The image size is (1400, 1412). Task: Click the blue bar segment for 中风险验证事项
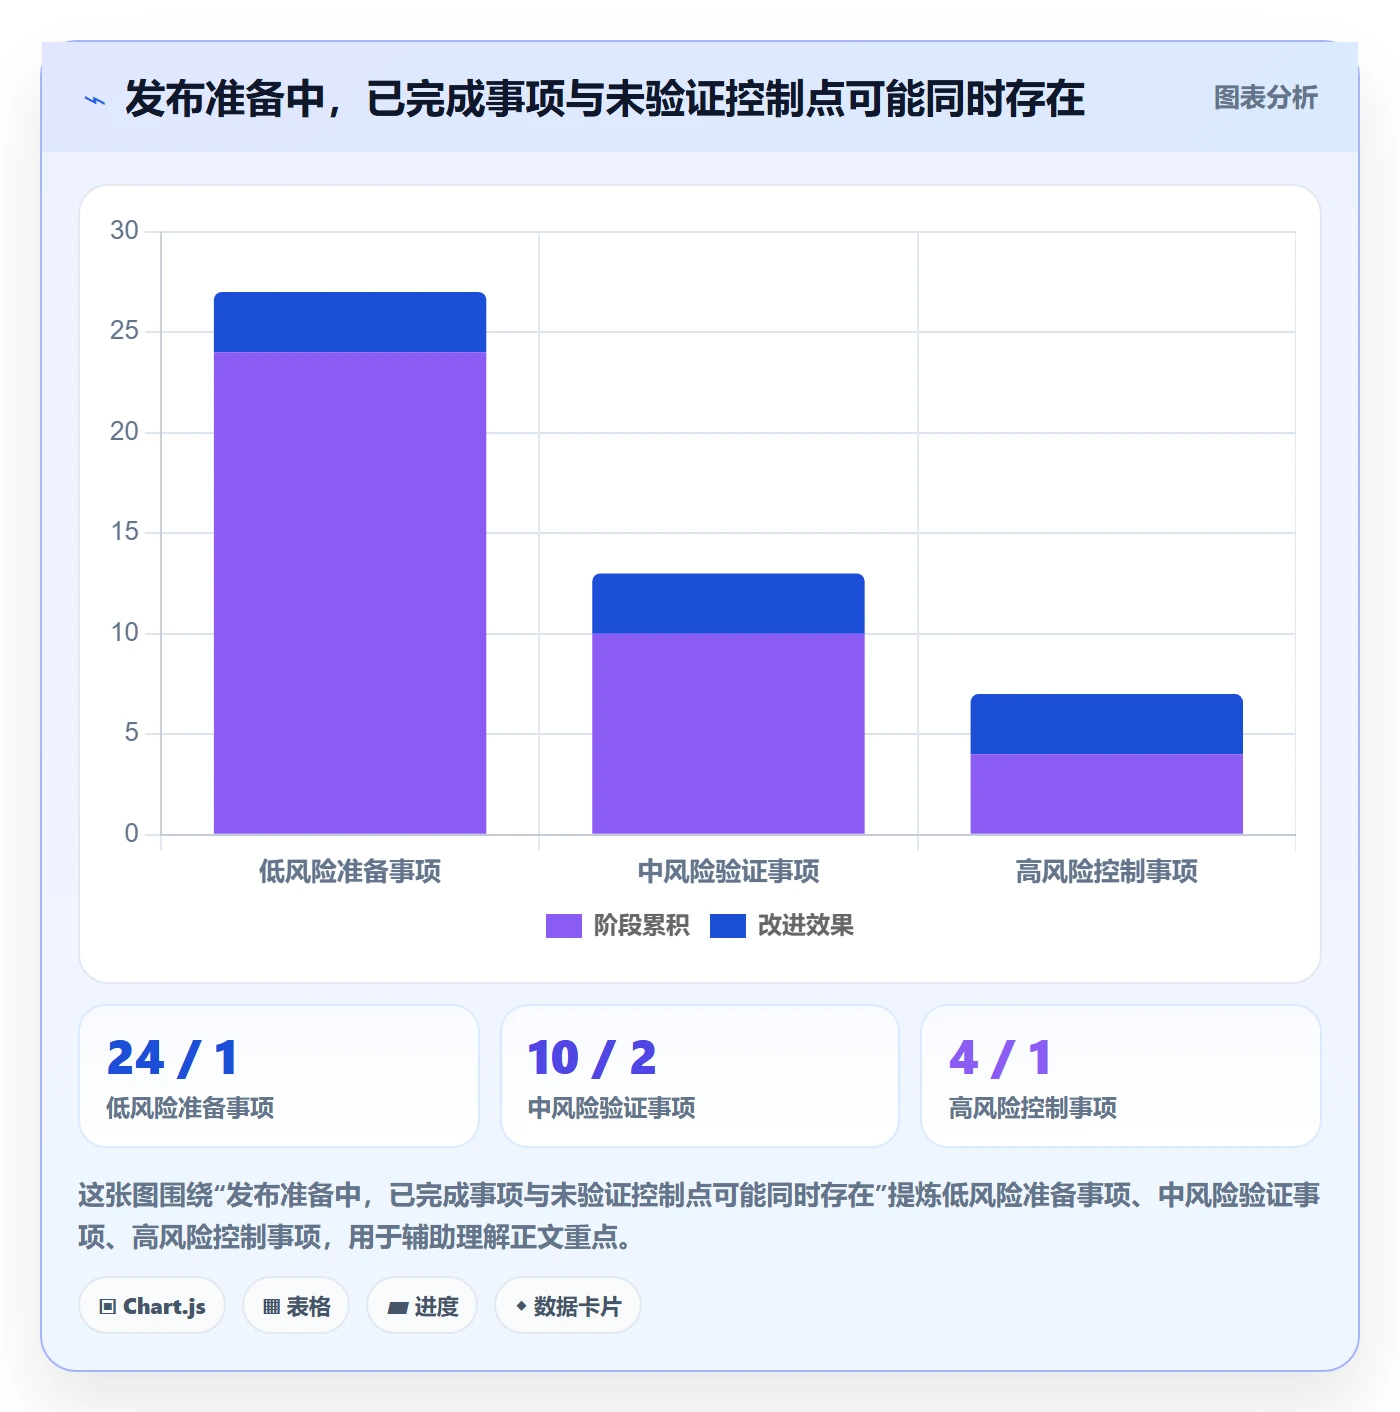[728, 603]
